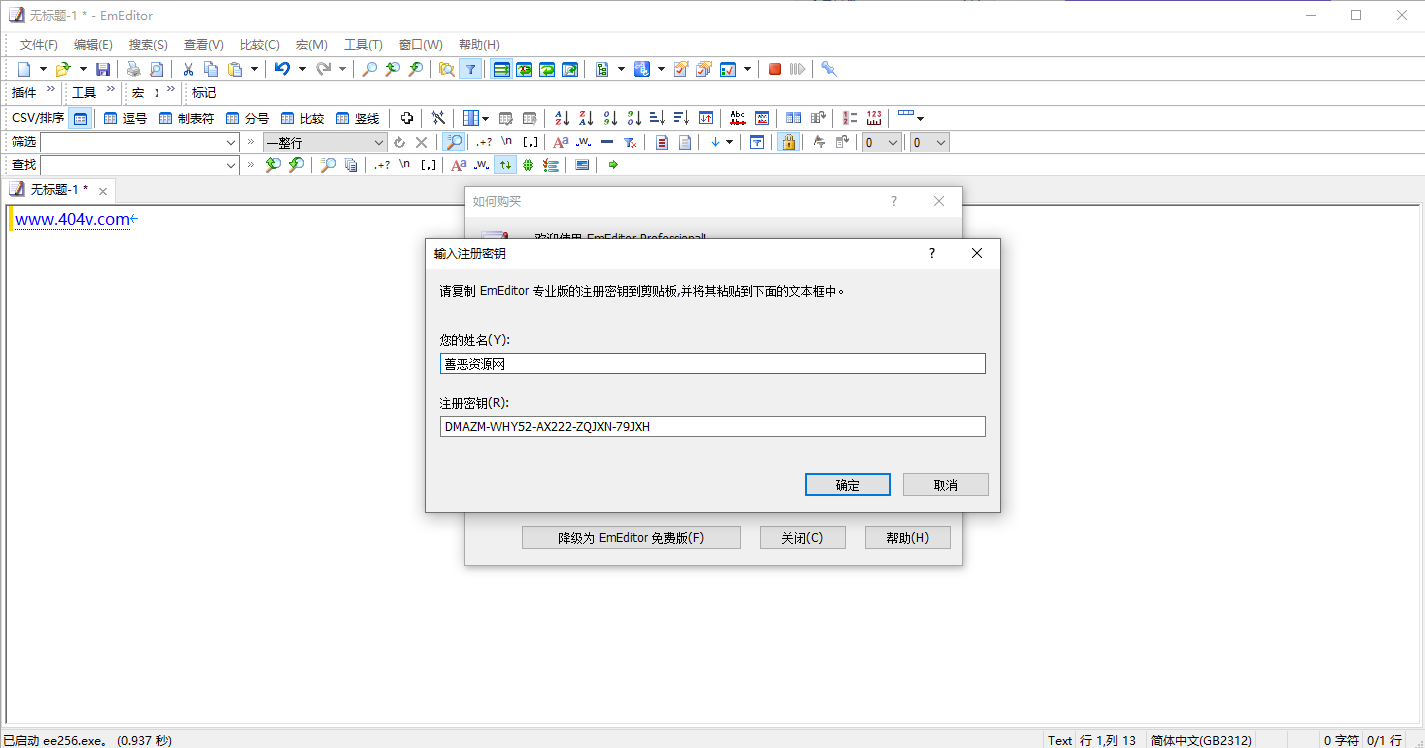Click the sort A to Z icon
The height and width of the screenshot is (748, 1425).
click(562, 118)
